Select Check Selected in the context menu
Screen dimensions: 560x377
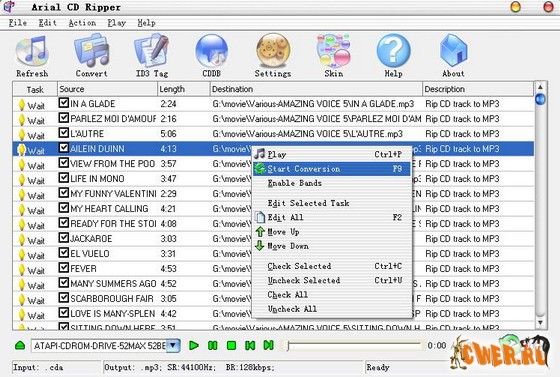331,266
